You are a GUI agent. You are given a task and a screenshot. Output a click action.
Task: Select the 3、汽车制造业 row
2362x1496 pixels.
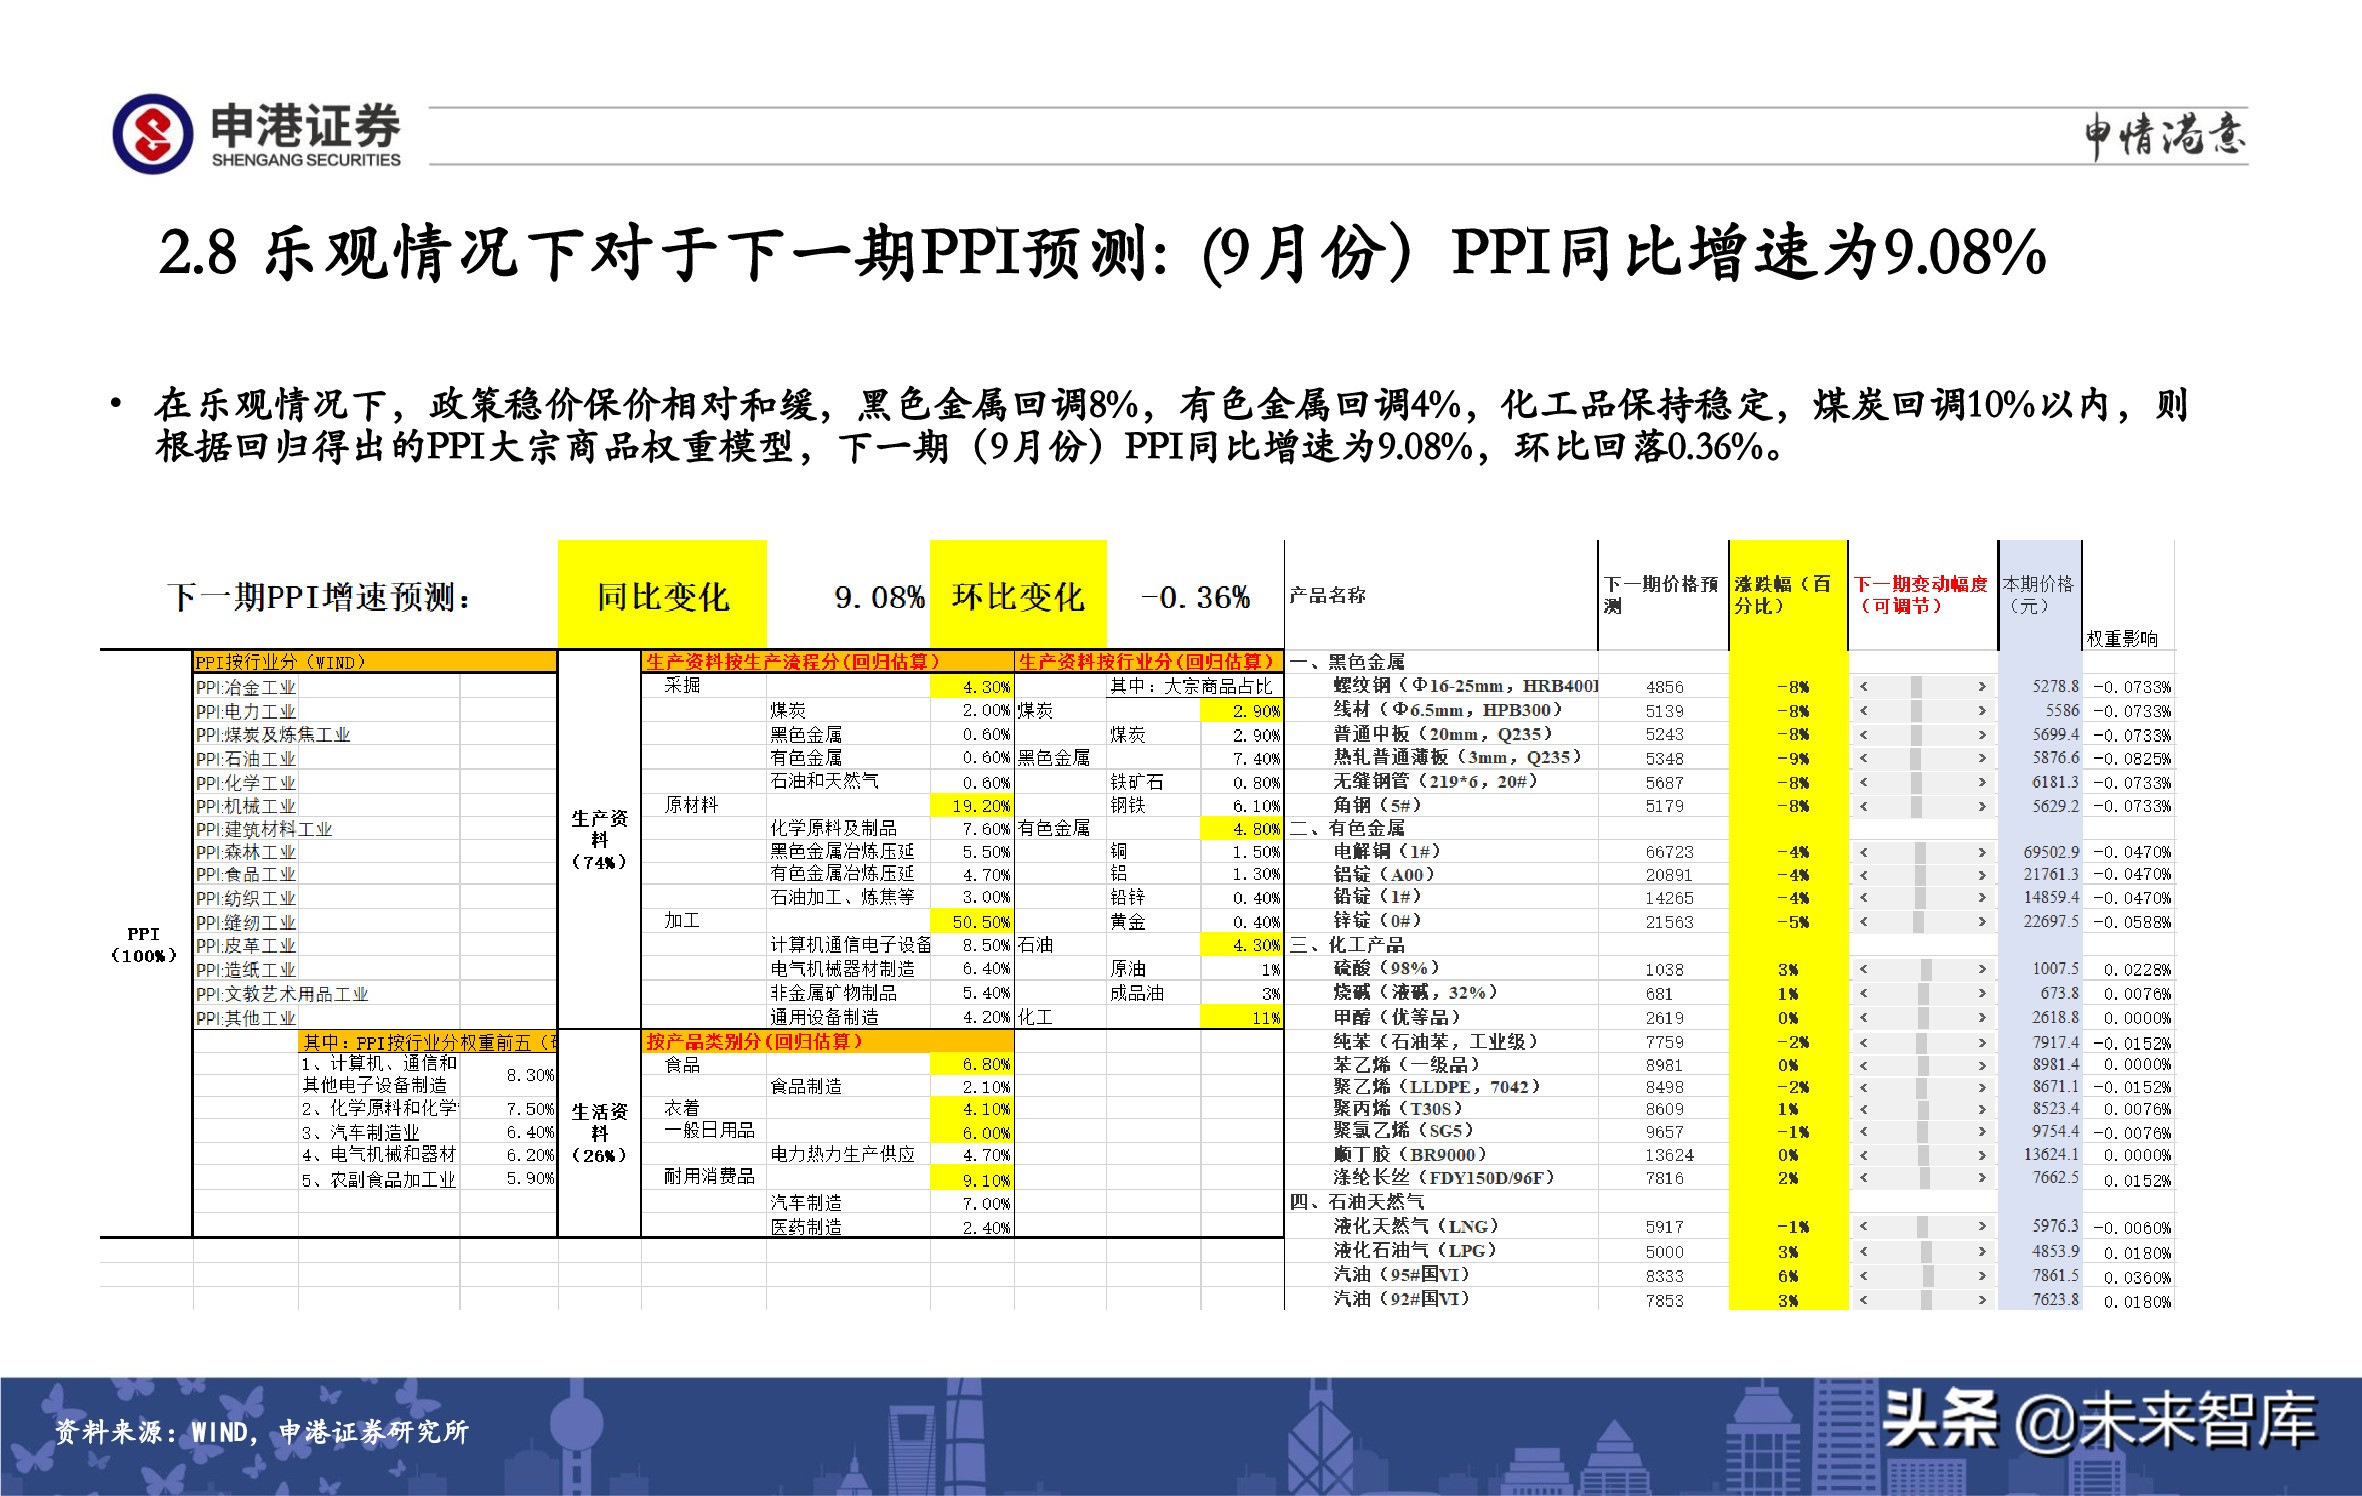427,1132
